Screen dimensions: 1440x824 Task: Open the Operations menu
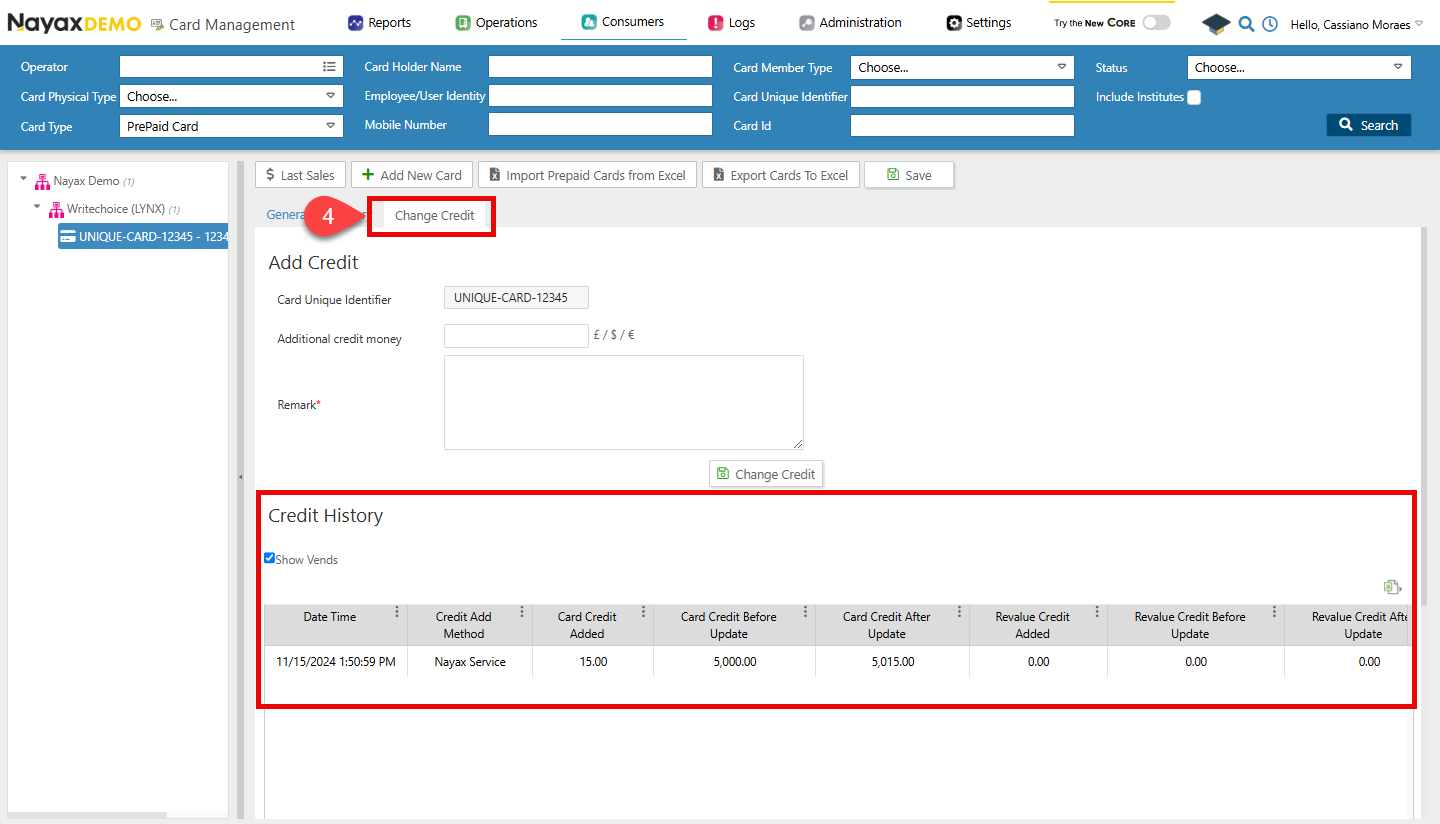(496, 22)
